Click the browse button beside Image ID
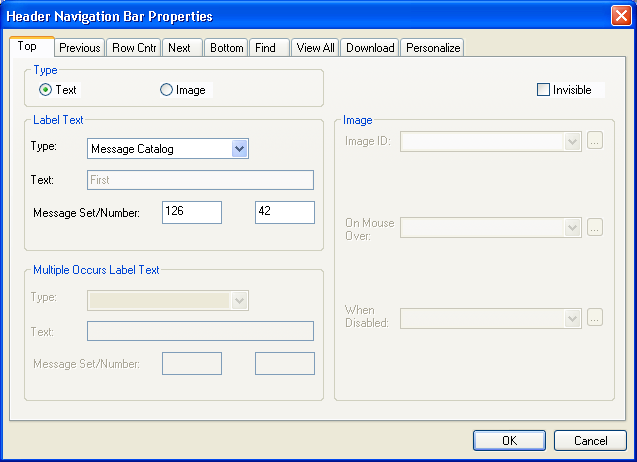 click(595, 142)
